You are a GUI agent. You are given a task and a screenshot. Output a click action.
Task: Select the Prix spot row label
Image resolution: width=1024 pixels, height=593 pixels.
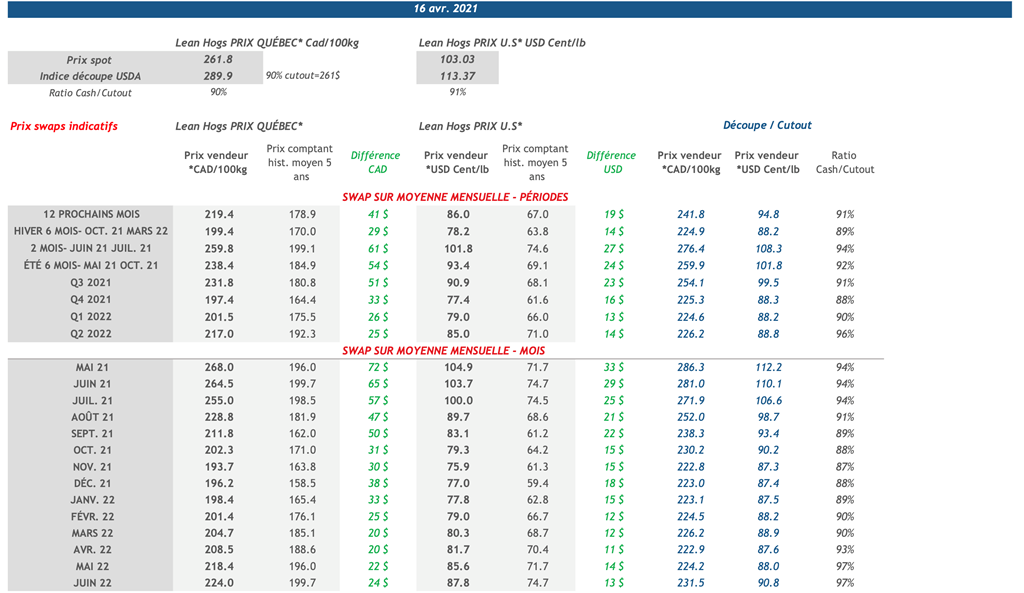[89, 61]
